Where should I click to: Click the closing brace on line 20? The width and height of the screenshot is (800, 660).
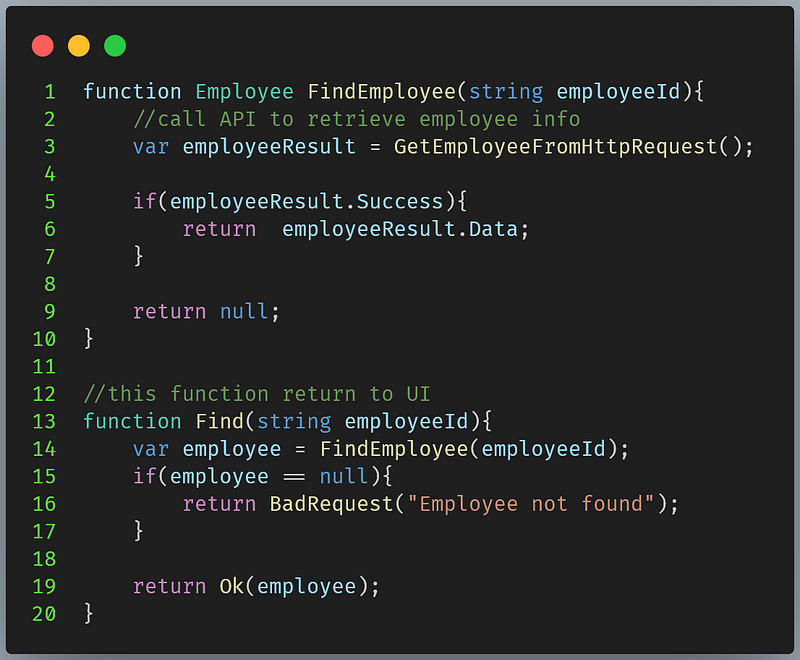89,614
